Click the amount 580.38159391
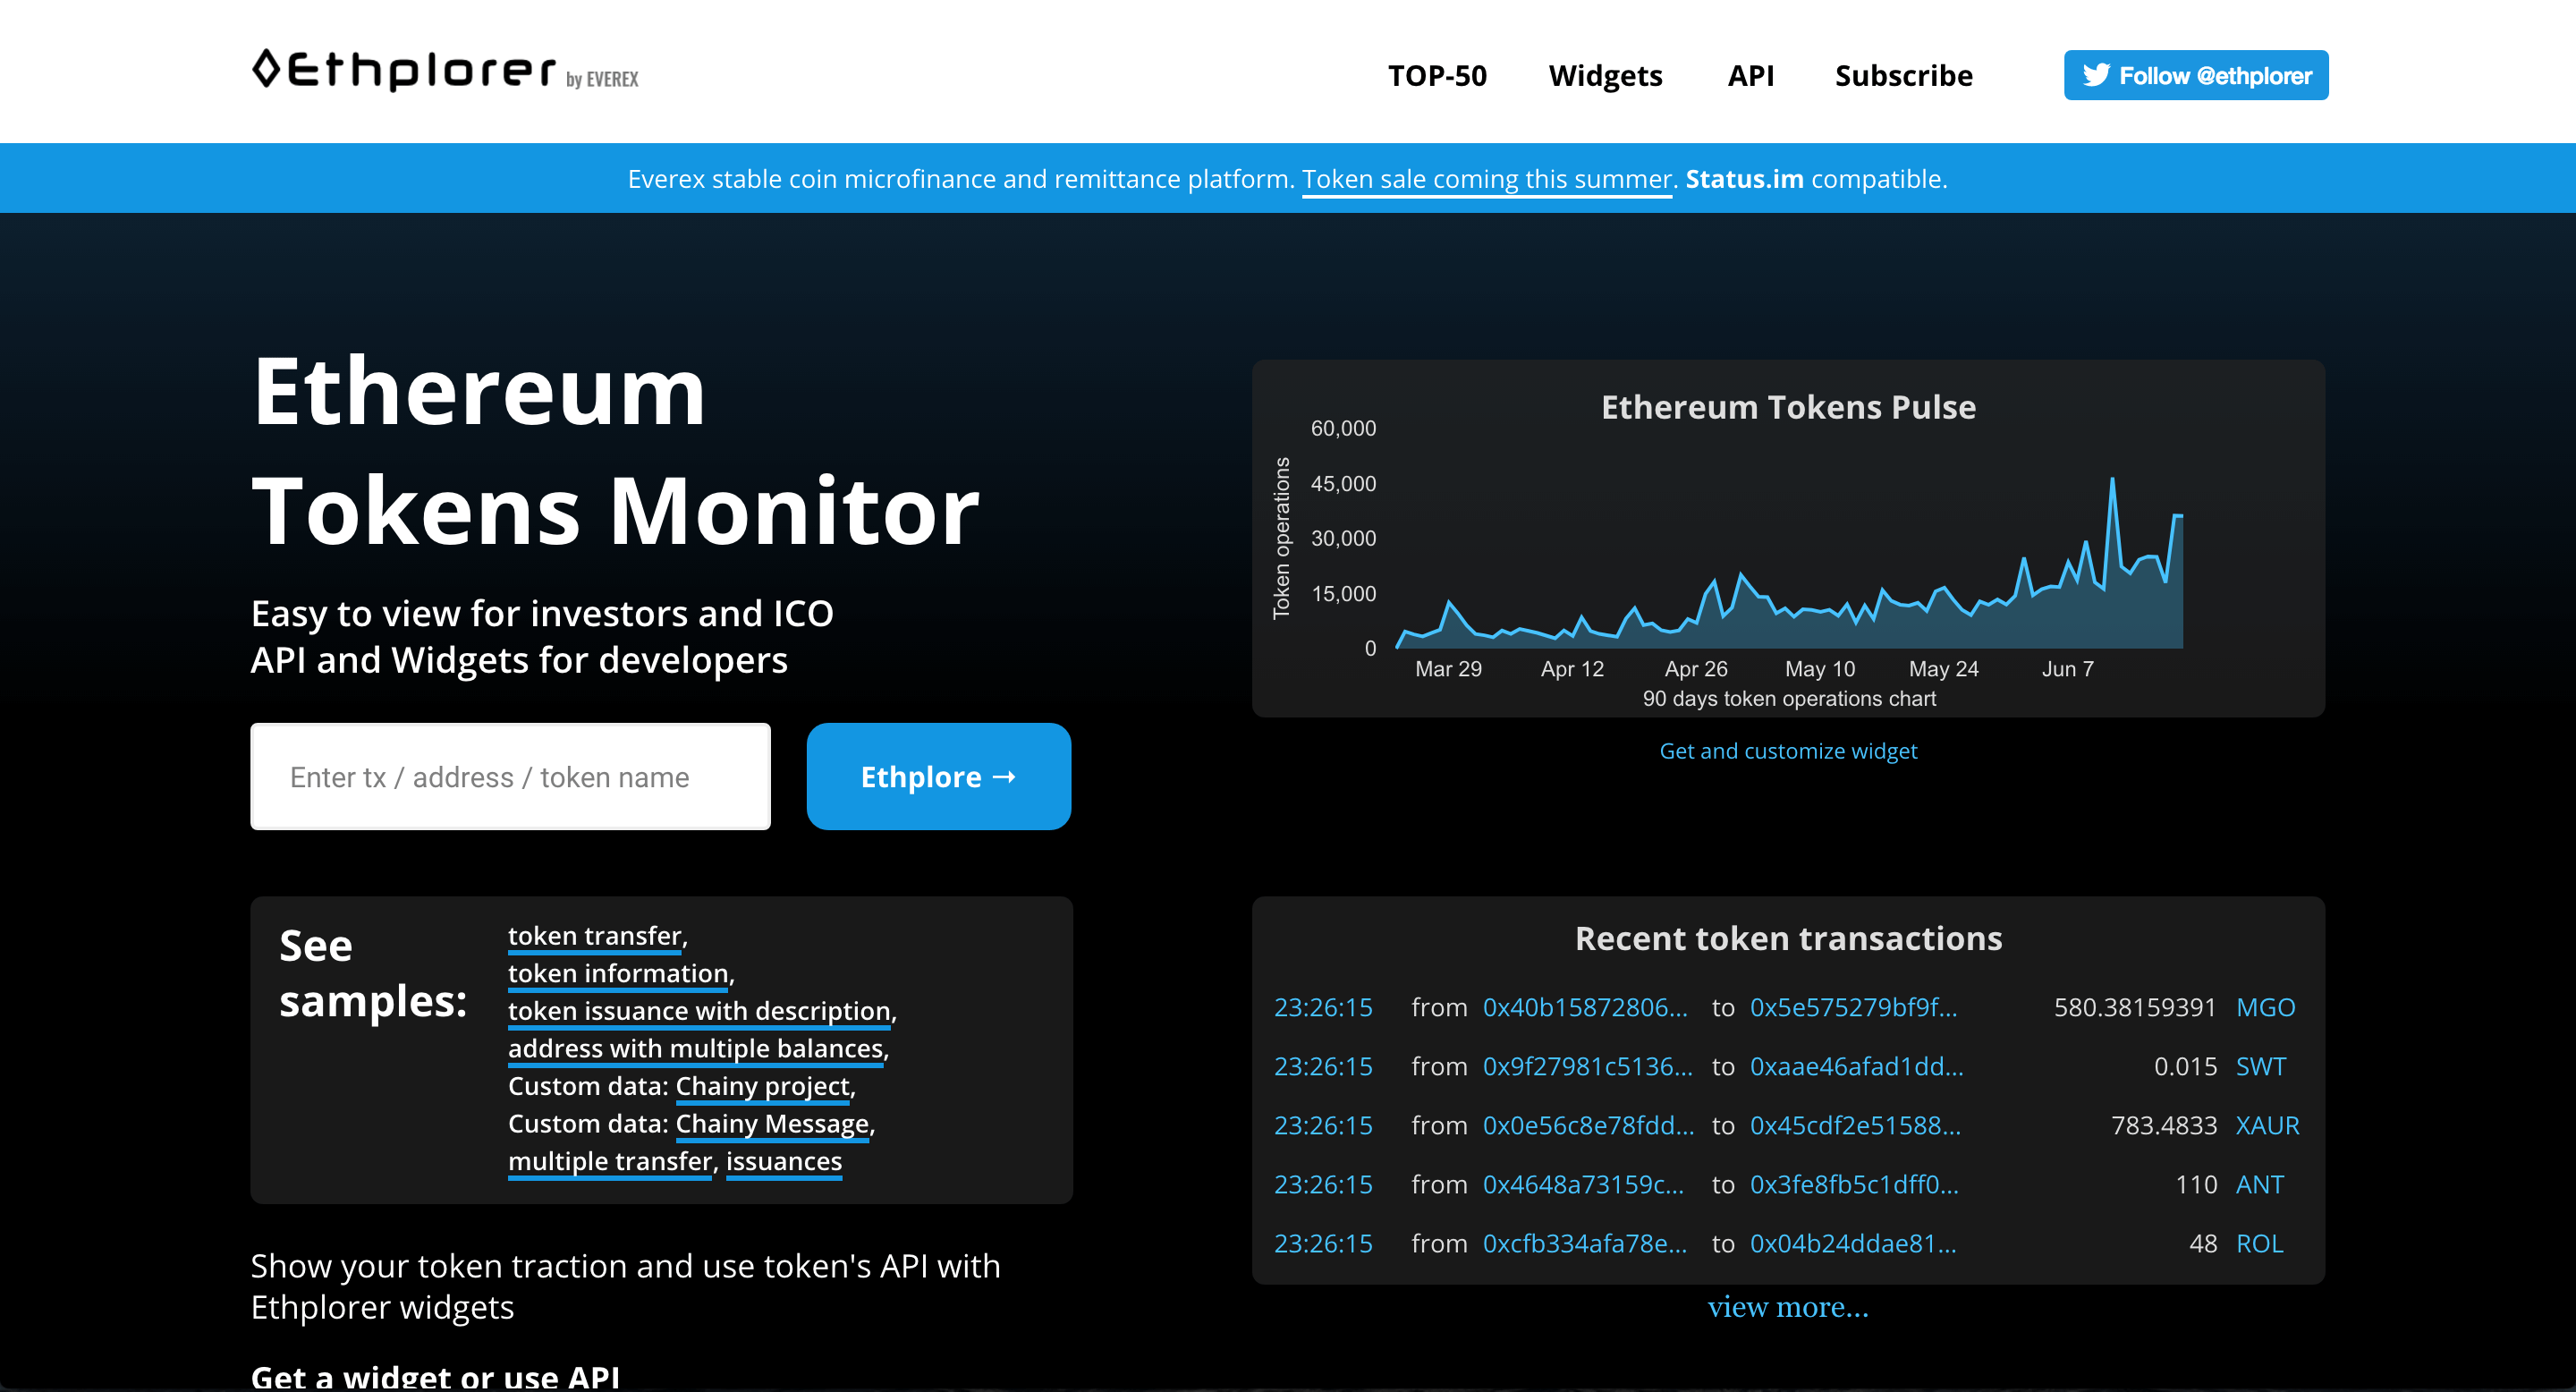This screenshot has height=1392, width=2576. pyautogui.click(x=2135, y=1007)
